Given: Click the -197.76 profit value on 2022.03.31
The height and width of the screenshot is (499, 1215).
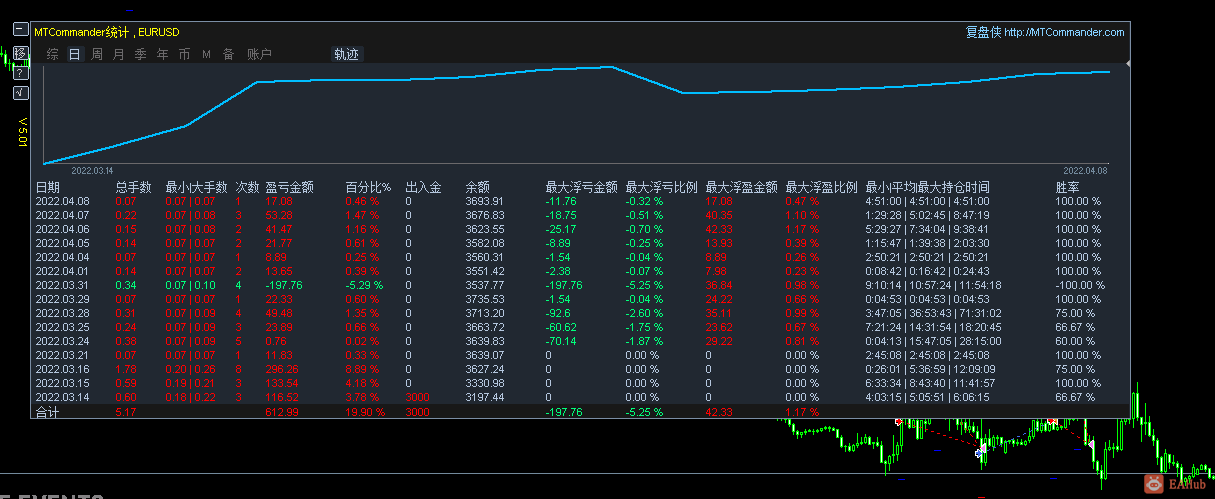Looking at the screenshot, I should [x=283, y=285].
